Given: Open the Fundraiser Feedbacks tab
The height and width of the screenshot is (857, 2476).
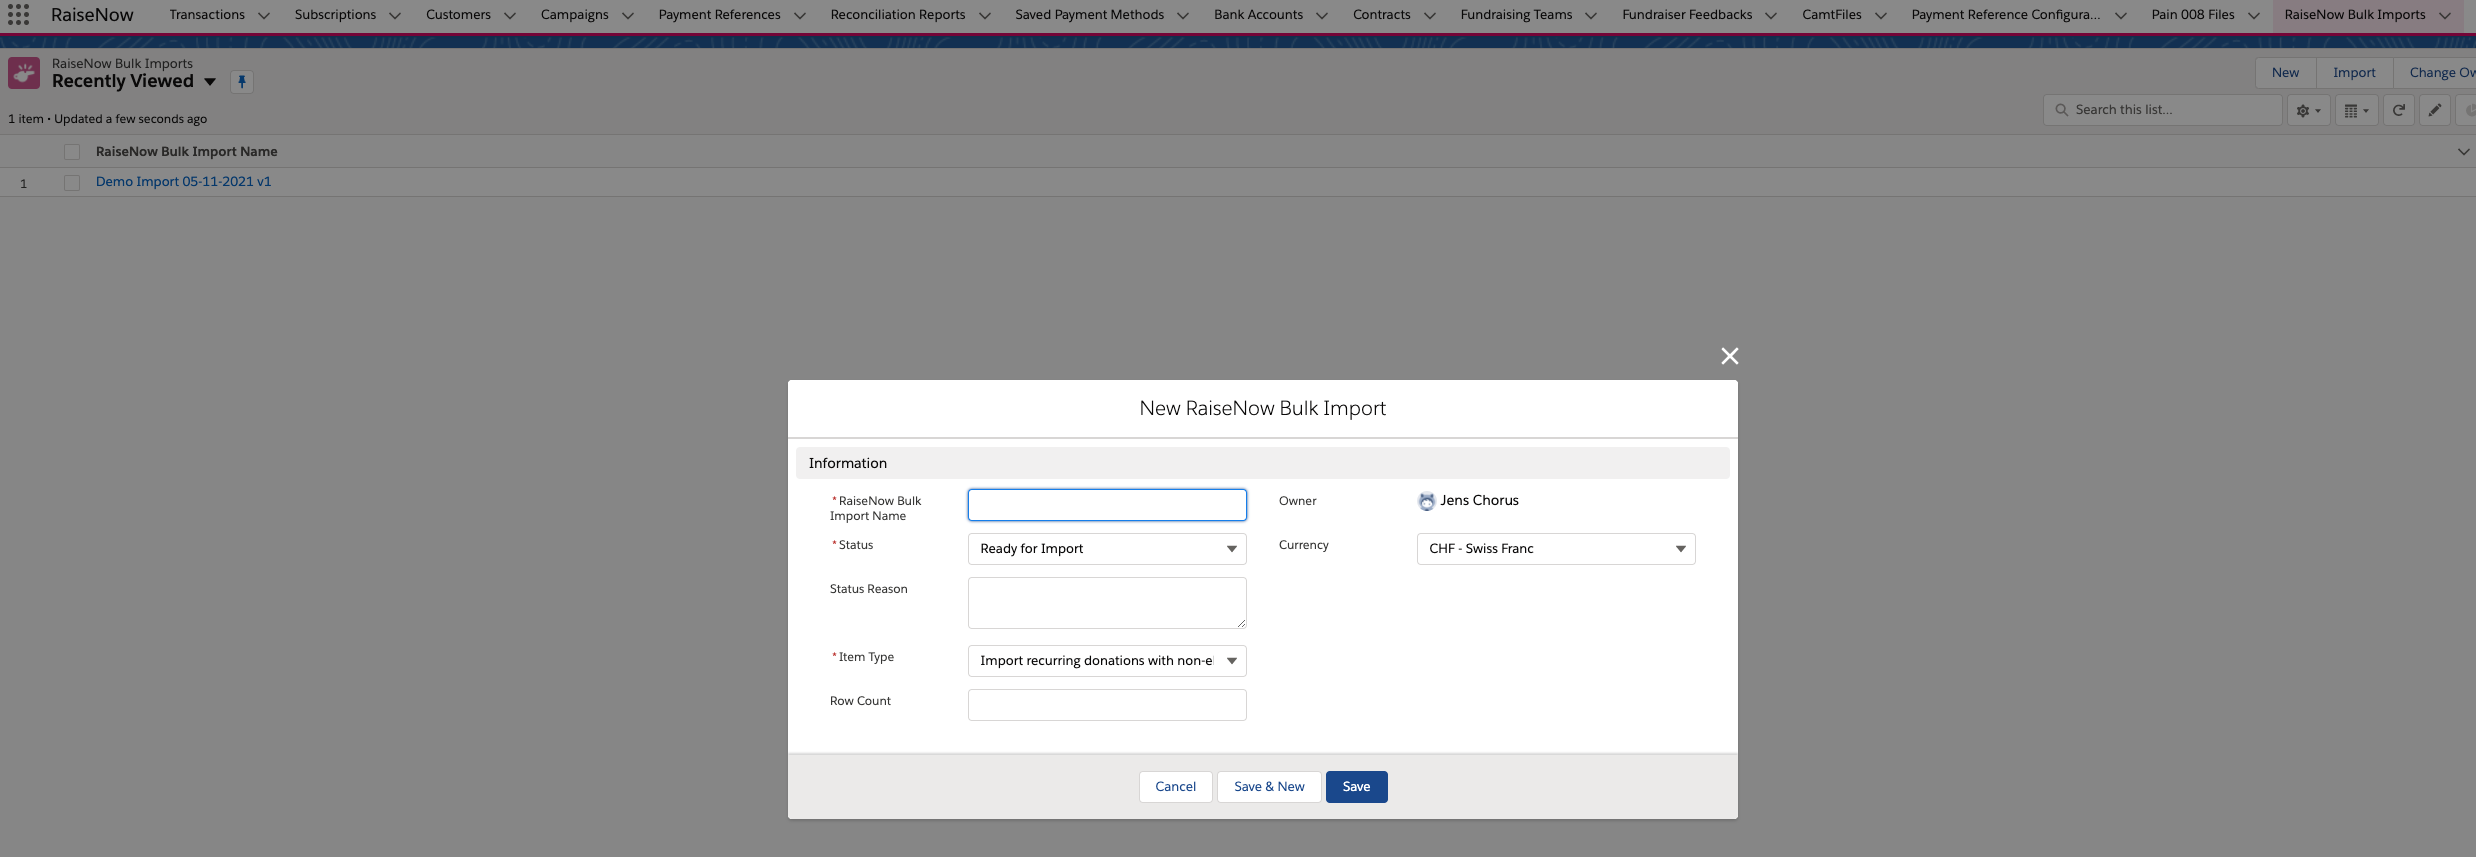Looking at the screenshot, I should tap(1687, 15).
